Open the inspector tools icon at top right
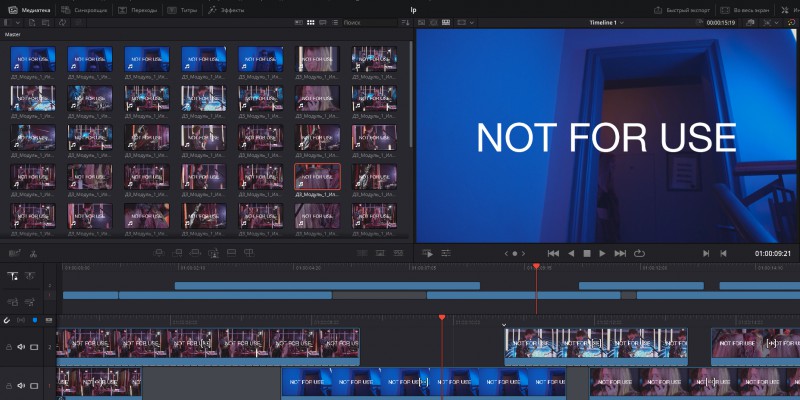 point(785,10)
